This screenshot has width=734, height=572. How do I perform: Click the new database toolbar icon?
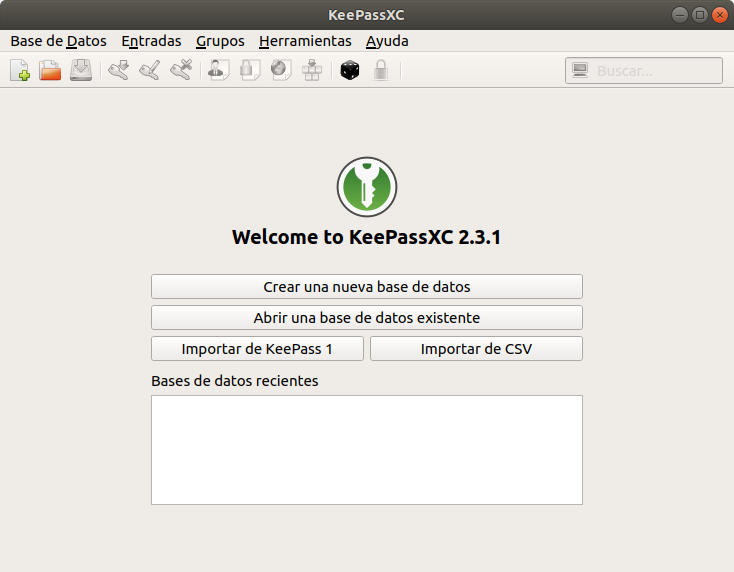pos(20,71)
